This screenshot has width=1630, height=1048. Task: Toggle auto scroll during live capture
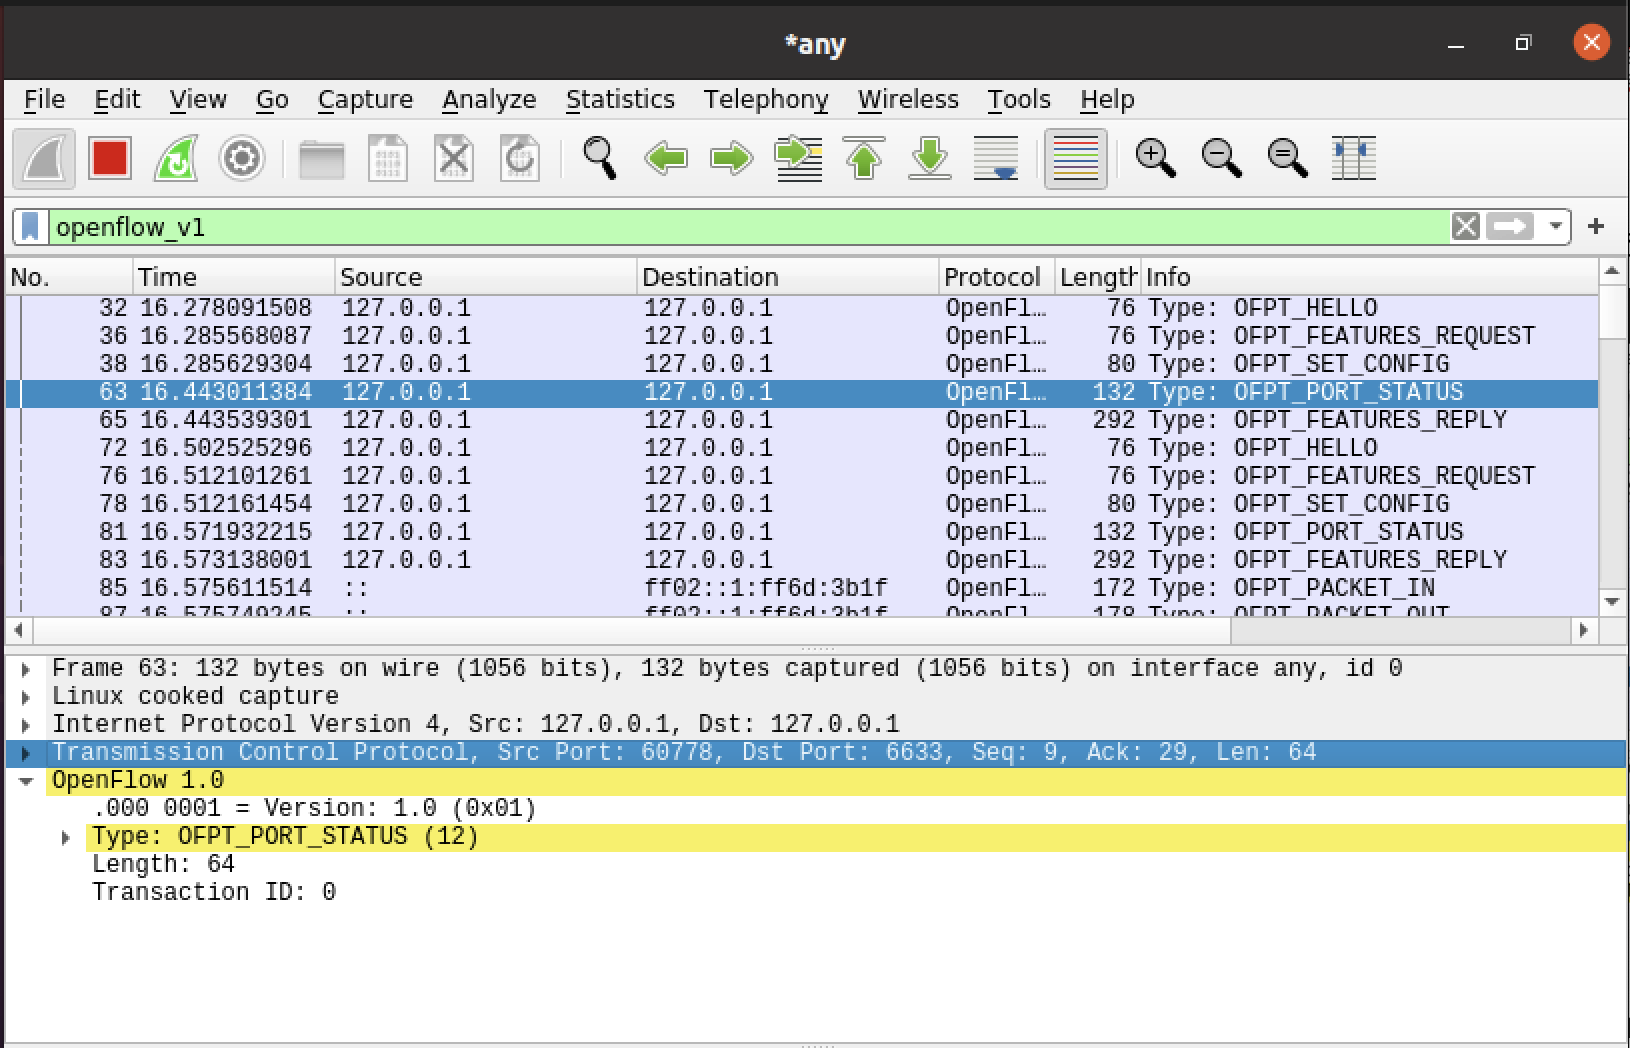(996, 158)
